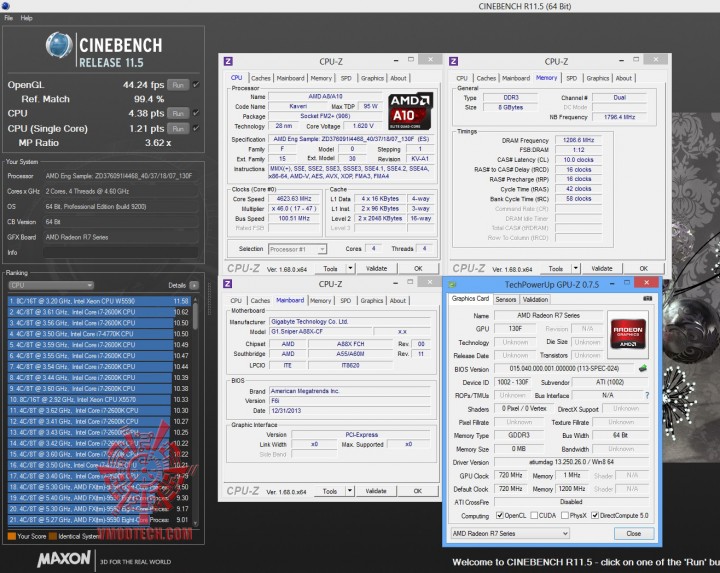Viewport: 720px width, 573px height.
Task: Open the Help menu in Cinebench
Action: coord(27,18)
